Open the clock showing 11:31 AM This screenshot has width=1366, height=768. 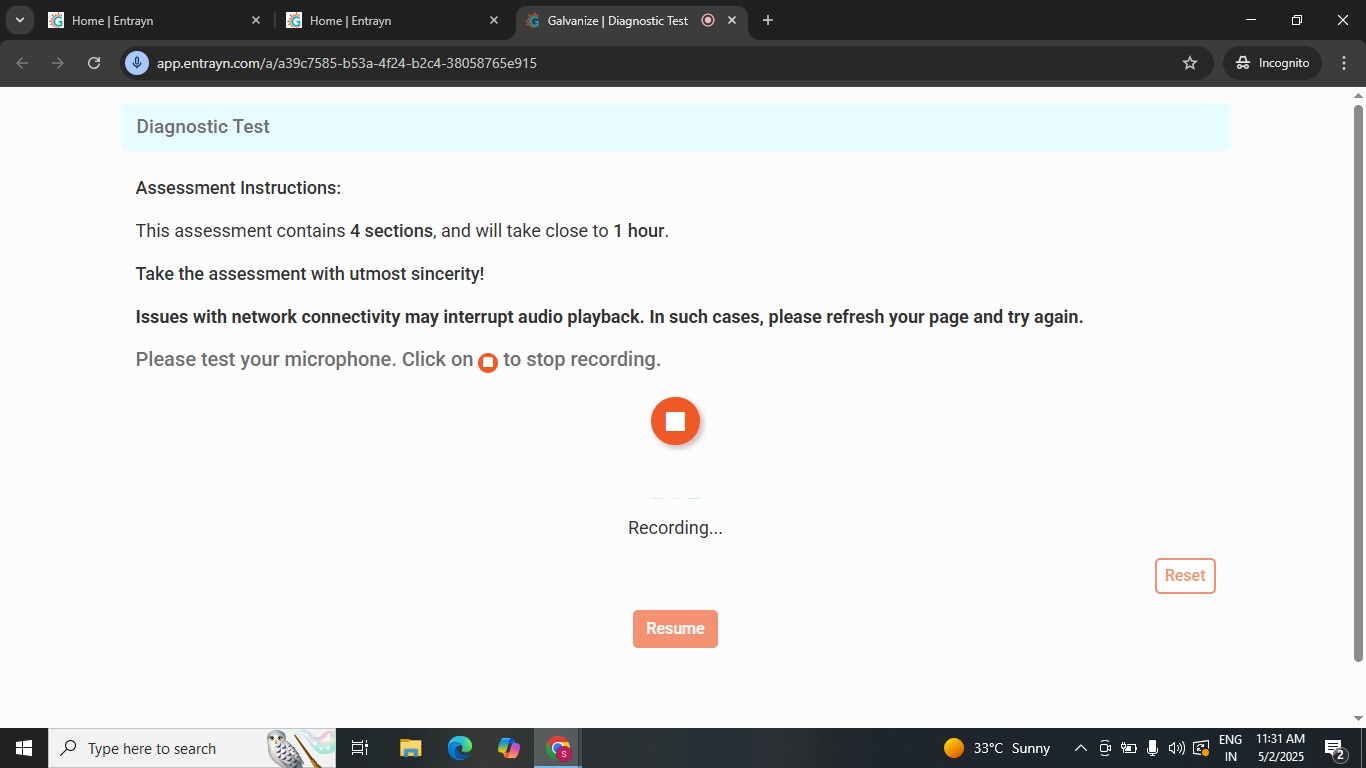coord(1281,748)
